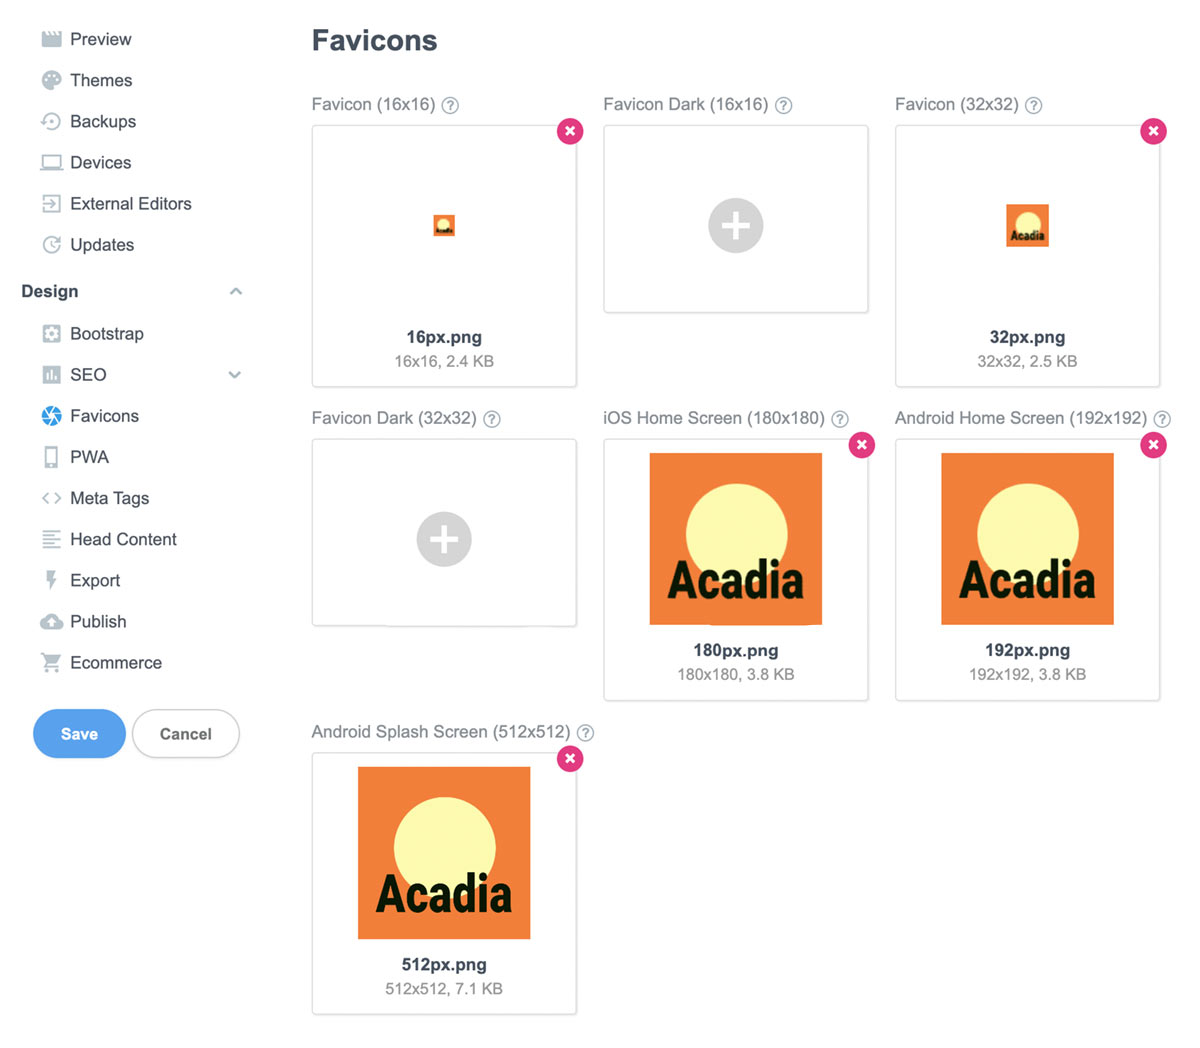Remove the Favicon 16x16 image
The height and width of the screenshot is (1048, 1200).
pos(570,131)
